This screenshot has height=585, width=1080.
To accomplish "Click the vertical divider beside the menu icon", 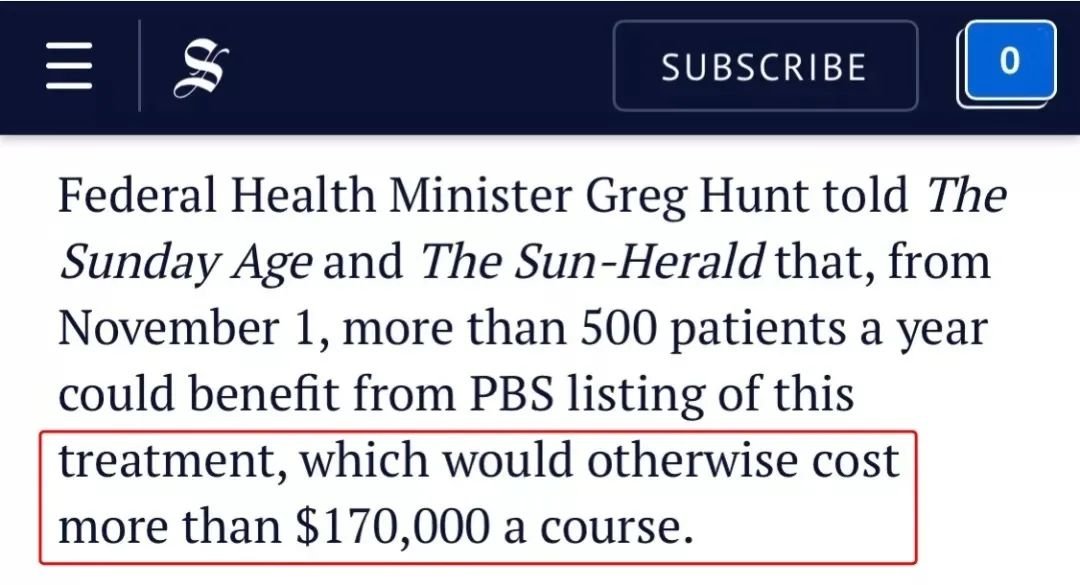I will pyautogui.click(x=140, y=66).
